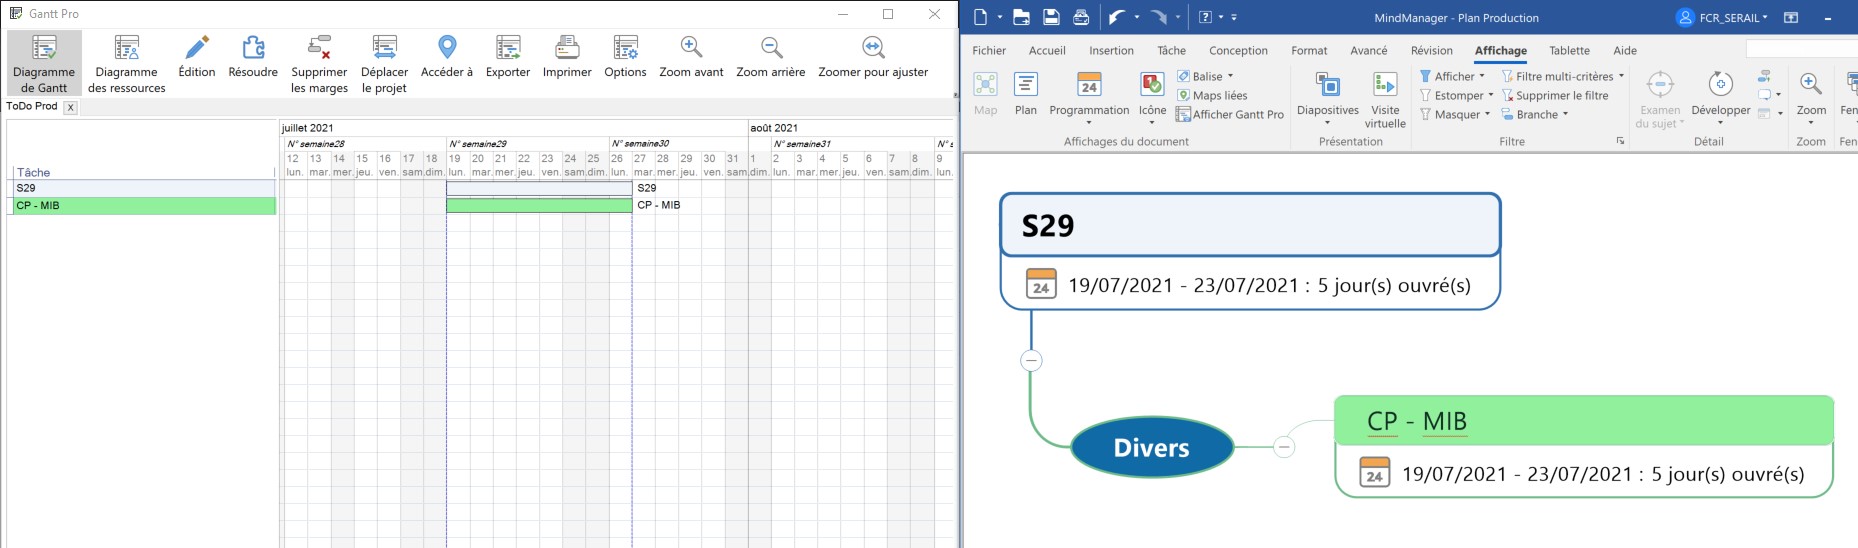Image resolution: width=1858 pixels, height=548 pixels.
Task: Click the Imprimer printer icon
Action: pos(567,48)
